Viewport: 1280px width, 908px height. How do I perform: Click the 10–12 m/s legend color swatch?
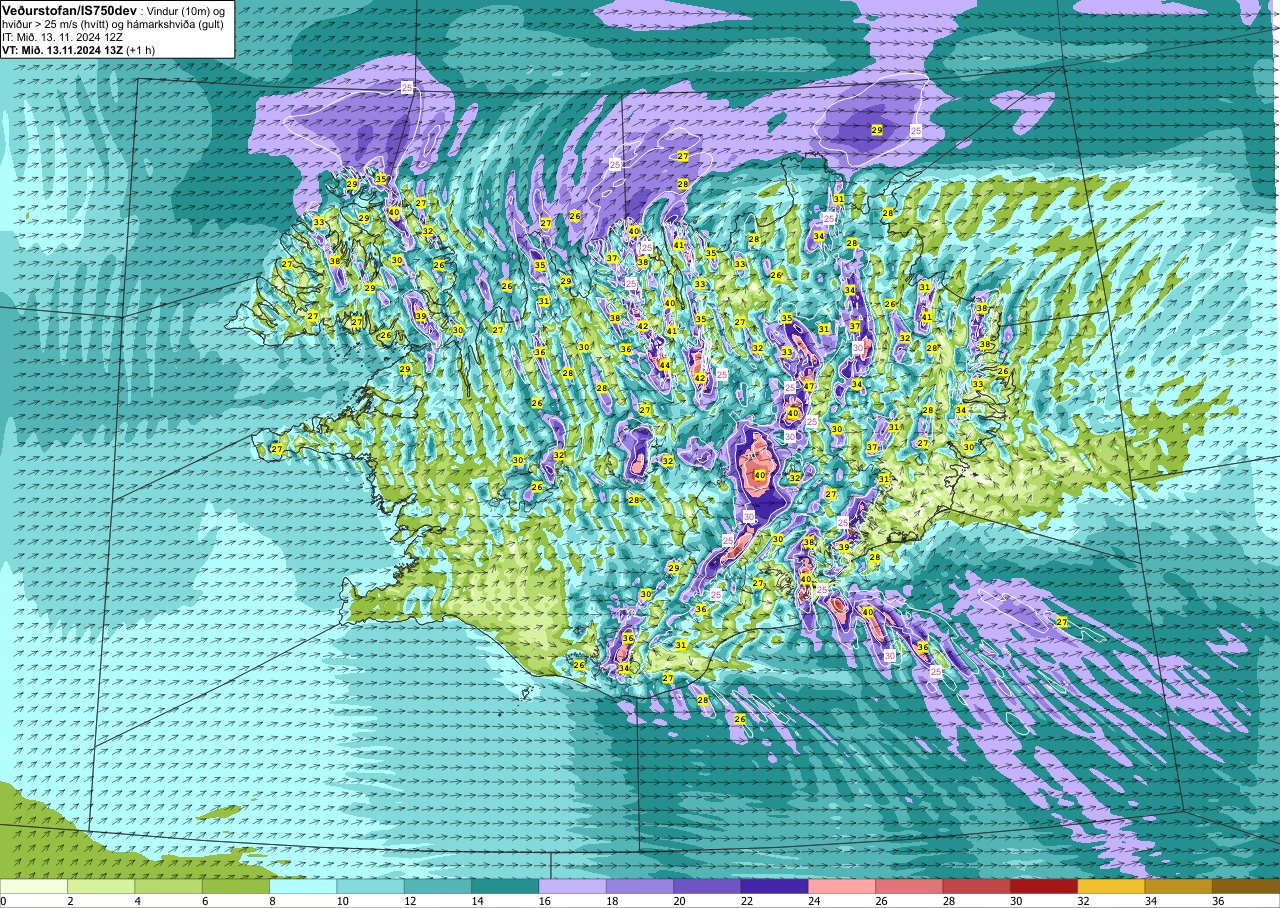[x=370, y=886]
